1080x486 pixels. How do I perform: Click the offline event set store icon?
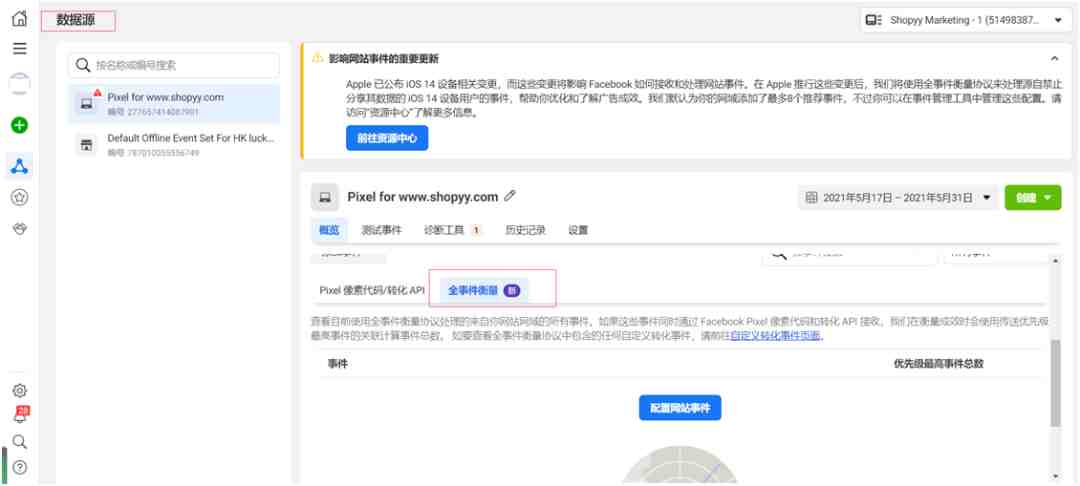tap(87, 145)
